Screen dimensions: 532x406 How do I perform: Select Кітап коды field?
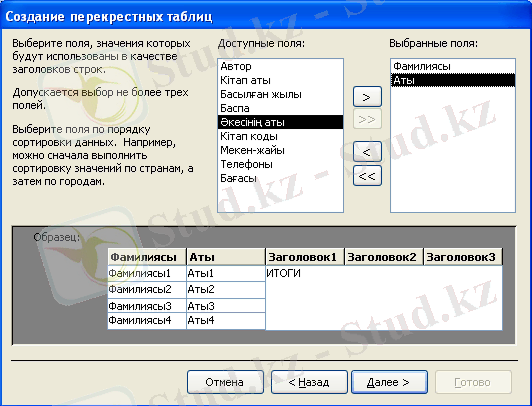[x=280, y=136]
